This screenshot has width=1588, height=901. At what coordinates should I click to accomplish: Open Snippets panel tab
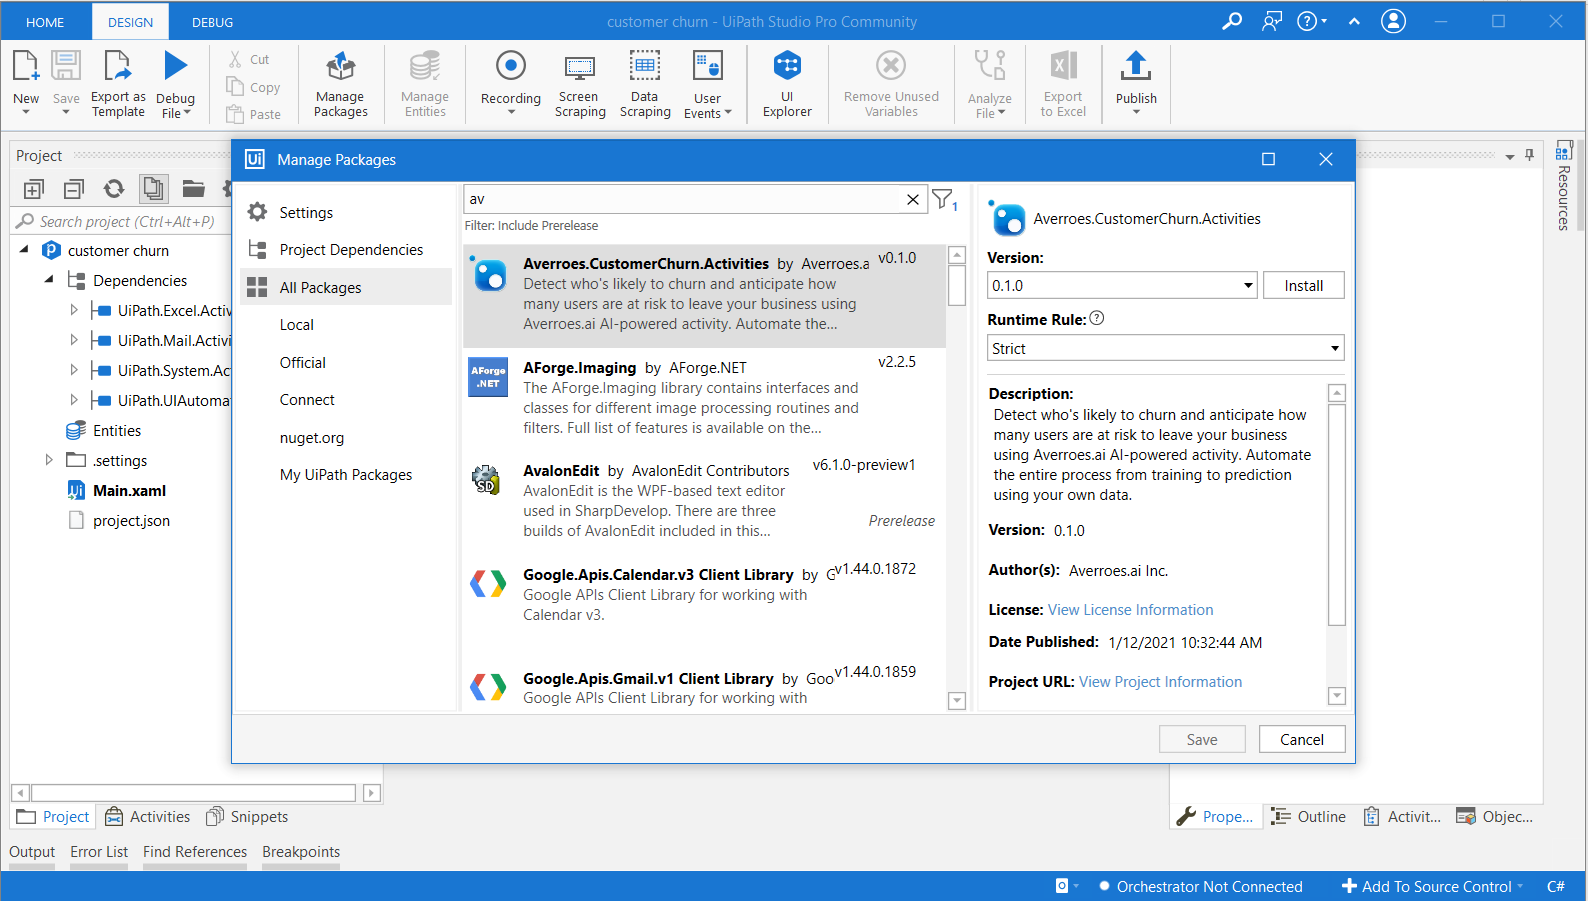247,817
